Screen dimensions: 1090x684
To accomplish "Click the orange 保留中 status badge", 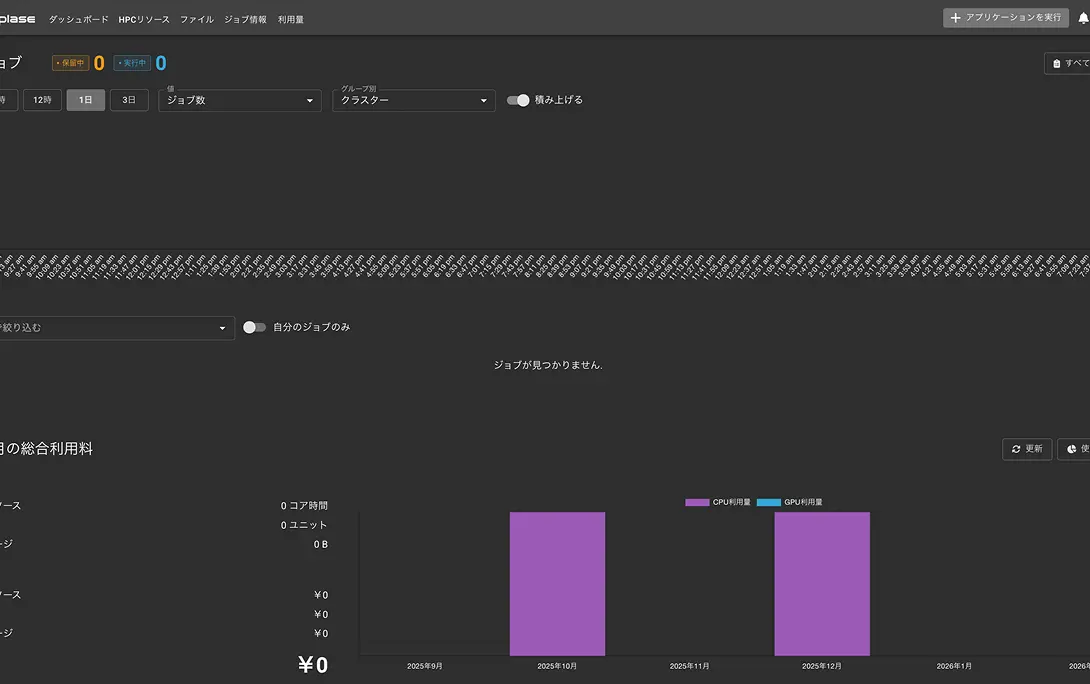I will (71, 63).
